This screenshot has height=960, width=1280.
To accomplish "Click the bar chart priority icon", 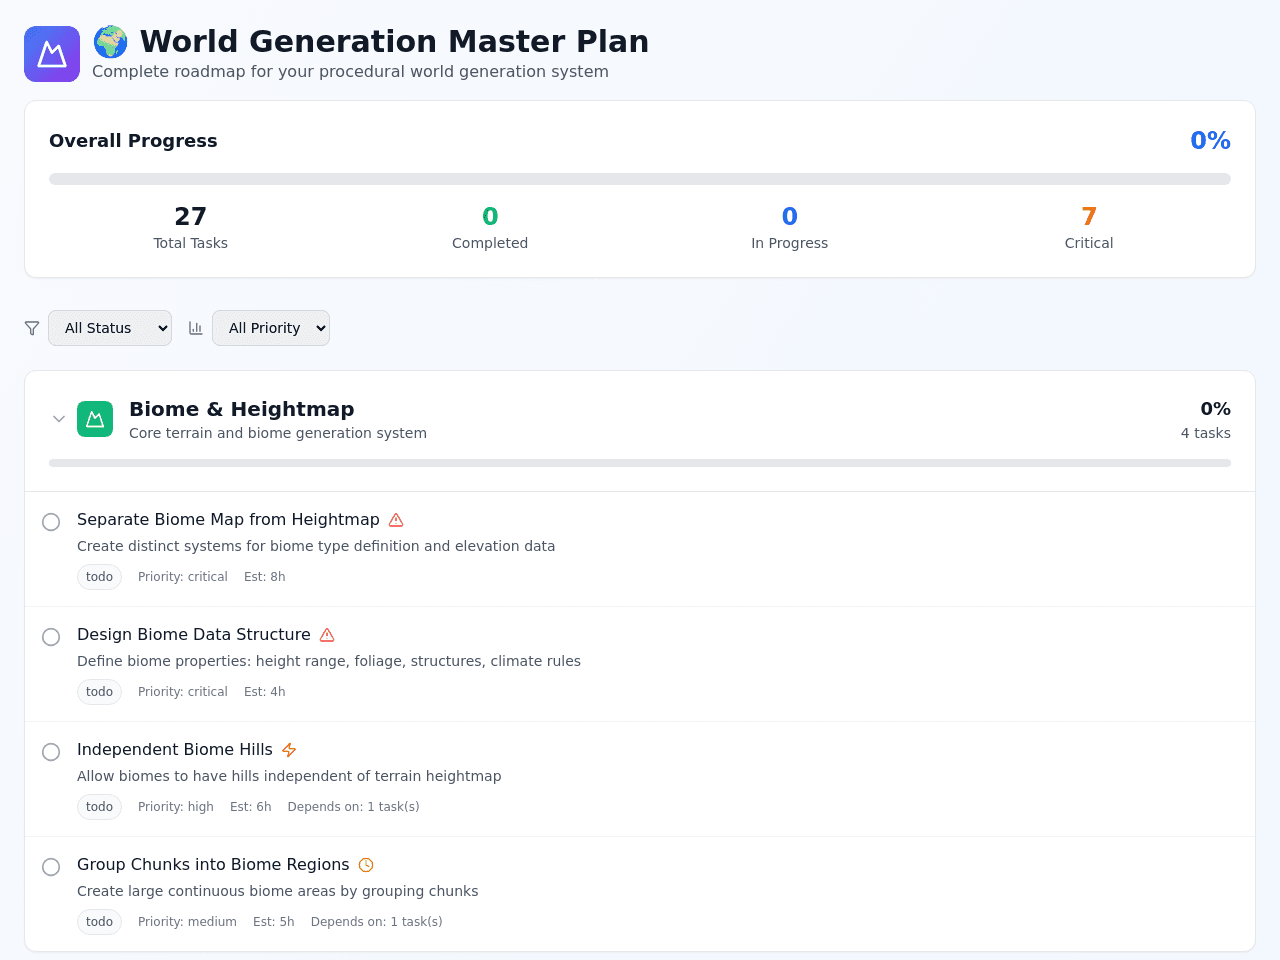I will click(x=196, y=328).
